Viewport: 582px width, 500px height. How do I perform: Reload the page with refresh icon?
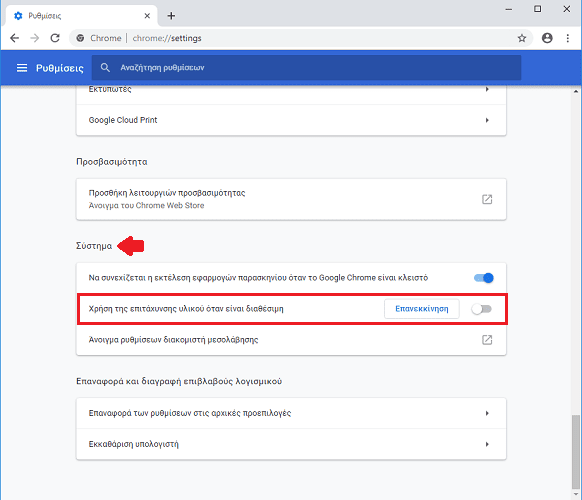point(55,38)
